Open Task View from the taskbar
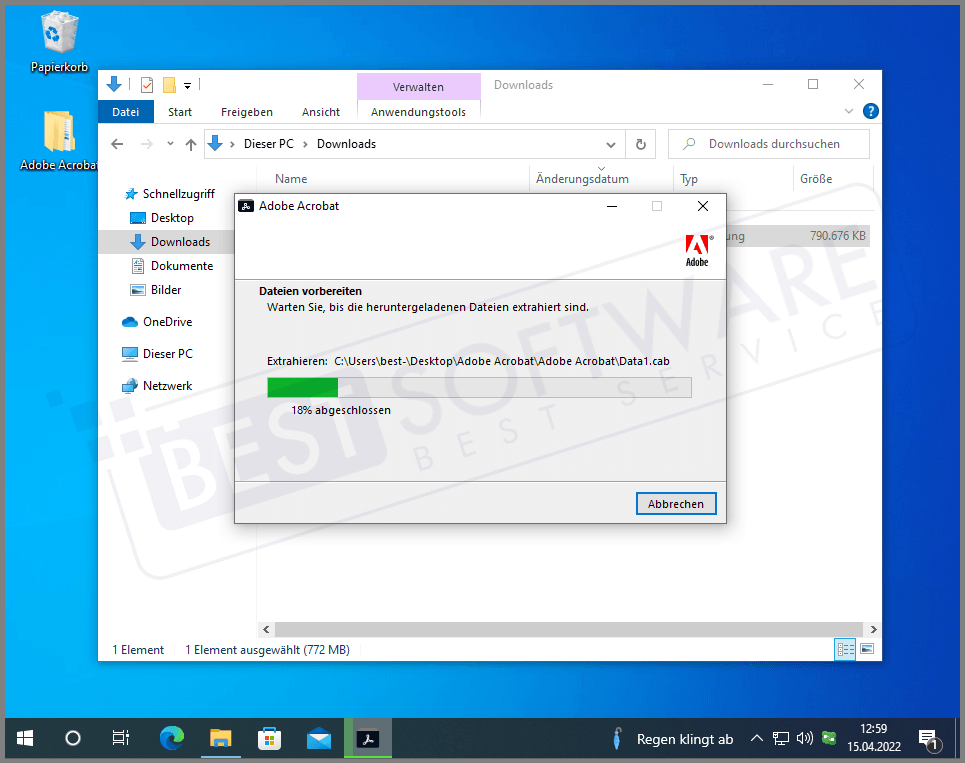The width and height of the screenshot is (965, 763). pos(120,738)
